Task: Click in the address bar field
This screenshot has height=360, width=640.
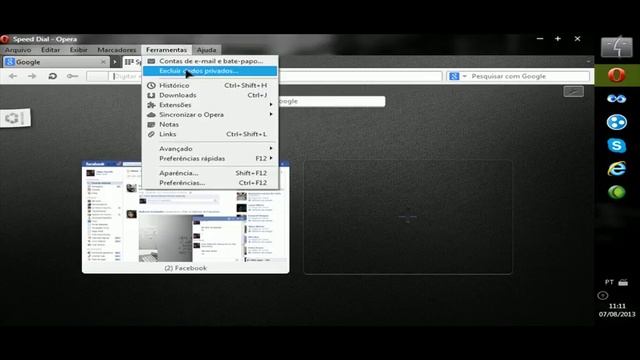Action: coord(264,76)
